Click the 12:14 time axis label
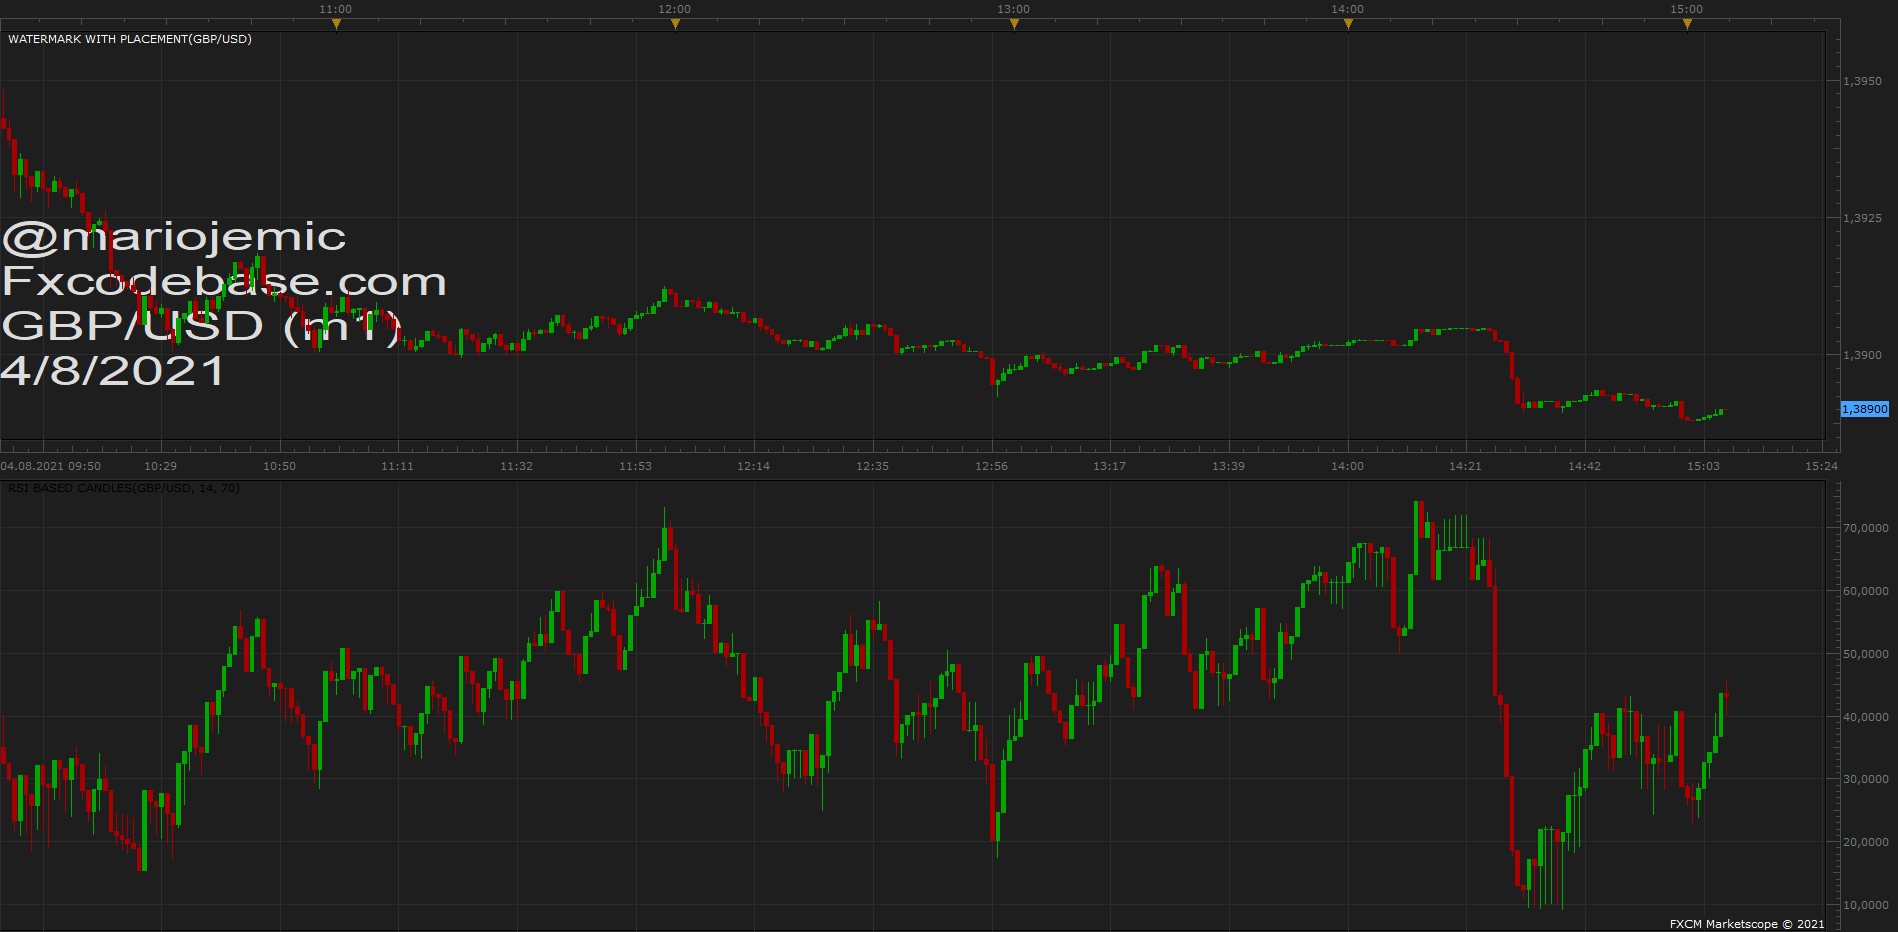The height and width of the screenshot is (932, 1898). pyautogui.click(x=753, y=466)
